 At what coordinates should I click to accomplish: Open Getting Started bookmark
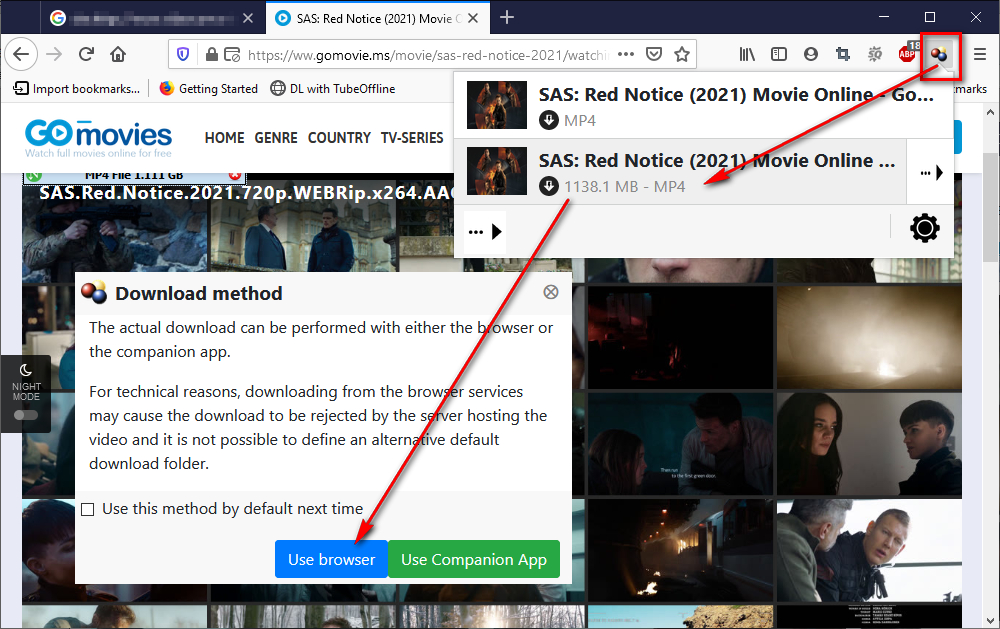pyautogui.click(x=209, y=89)
